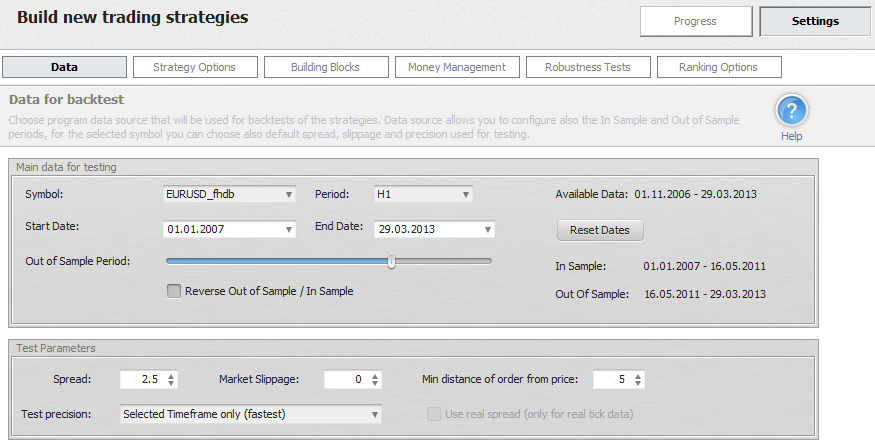
Task: Click the 'Build new trading strategies' title
Action: [133, 17]
